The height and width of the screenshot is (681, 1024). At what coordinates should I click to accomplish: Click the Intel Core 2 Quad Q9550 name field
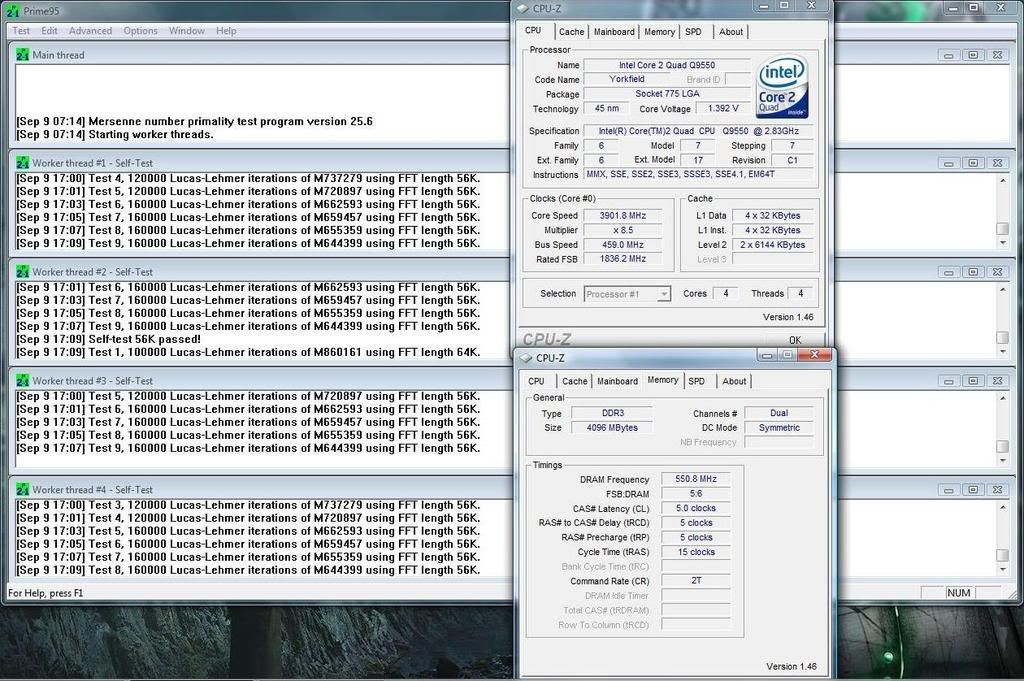(667, 65)
